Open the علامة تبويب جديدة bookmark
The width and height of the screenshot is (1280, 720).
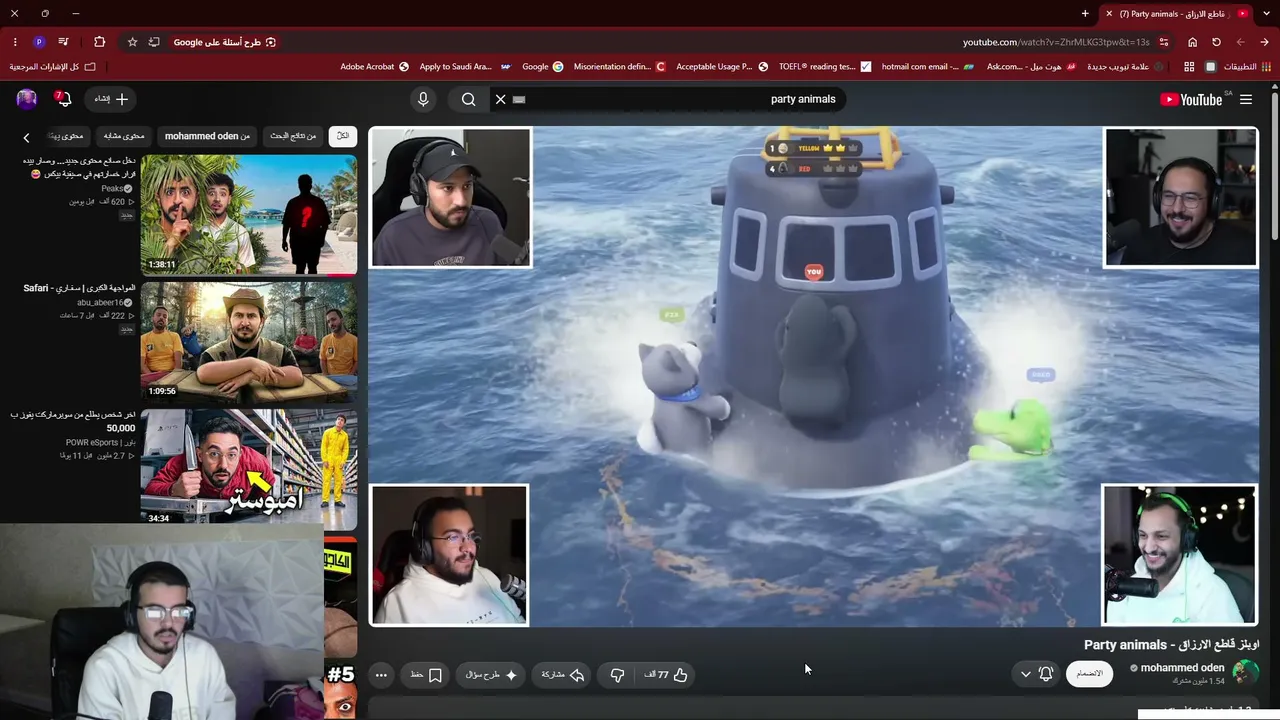1125,67
